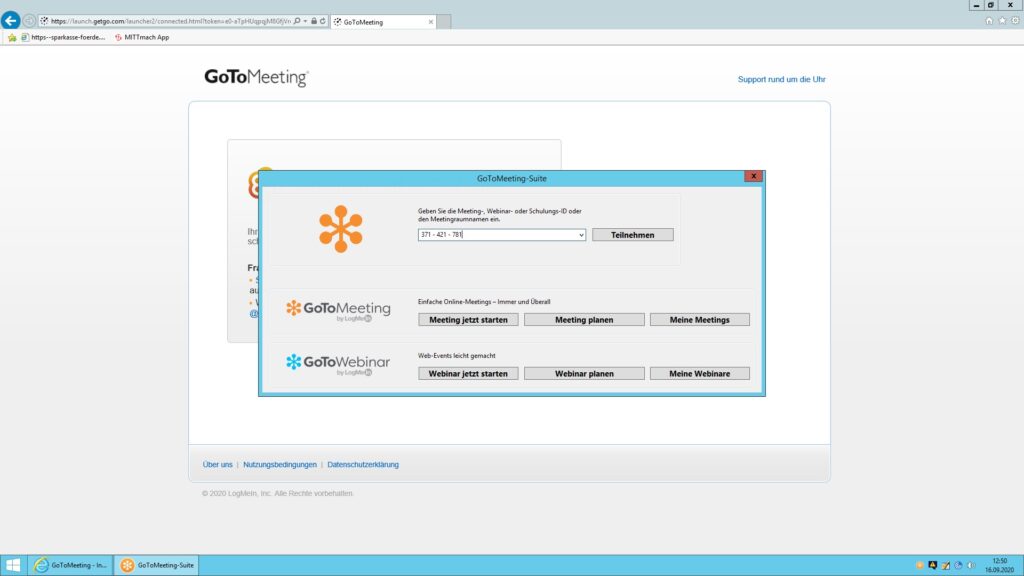Click the warning notification tray icon
This screenshot has height=576, width=1024.
(x=933, y=566)
